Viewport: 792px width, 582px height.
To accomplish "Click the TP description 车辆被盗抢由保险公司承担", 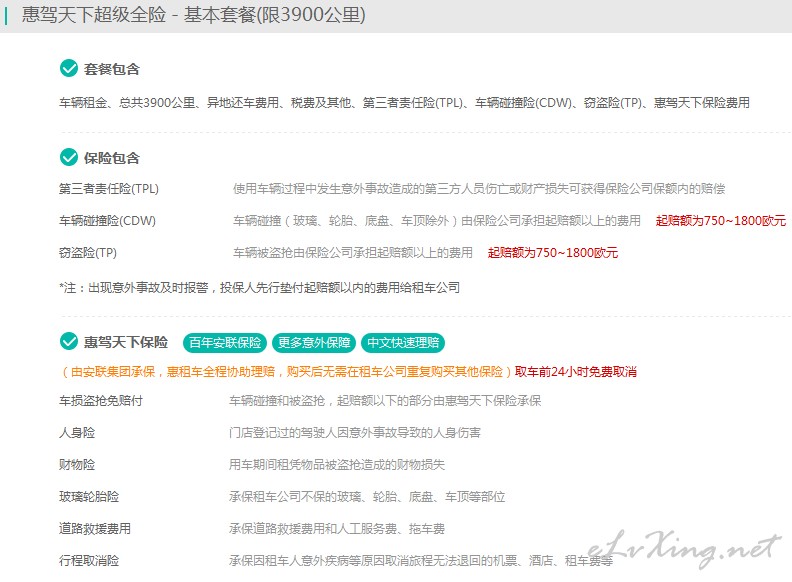I will tap(353, 253).
